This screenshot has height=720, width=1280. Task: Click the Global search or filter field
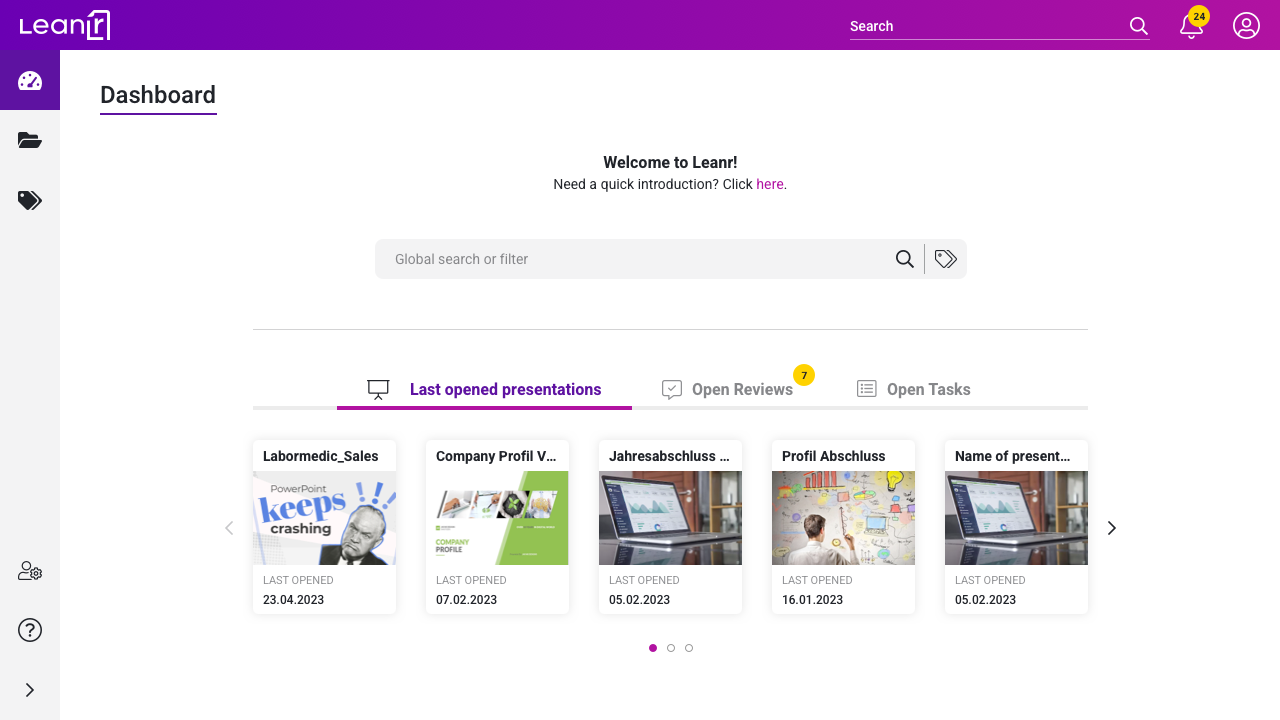point(620,258)
